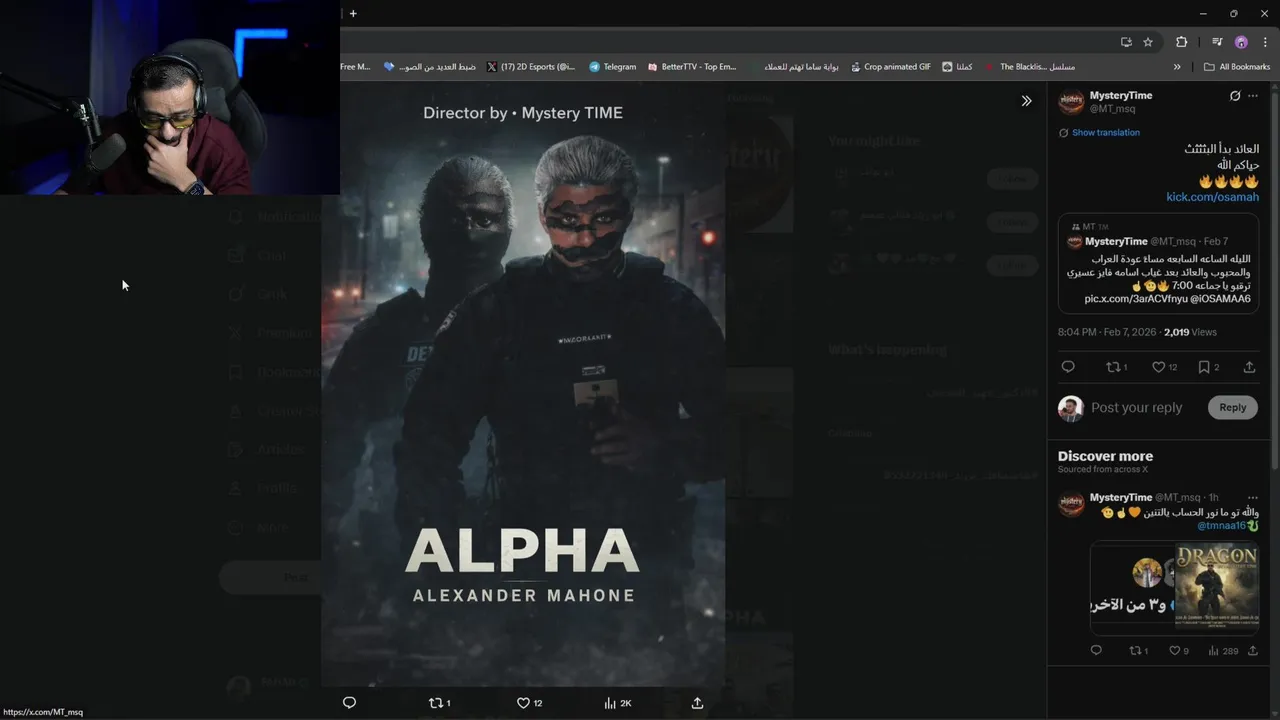Open the pic.x.com/3arACVfnyu link
The width and height of the screenshot is (1280, 720).
tap(1136, 299)
